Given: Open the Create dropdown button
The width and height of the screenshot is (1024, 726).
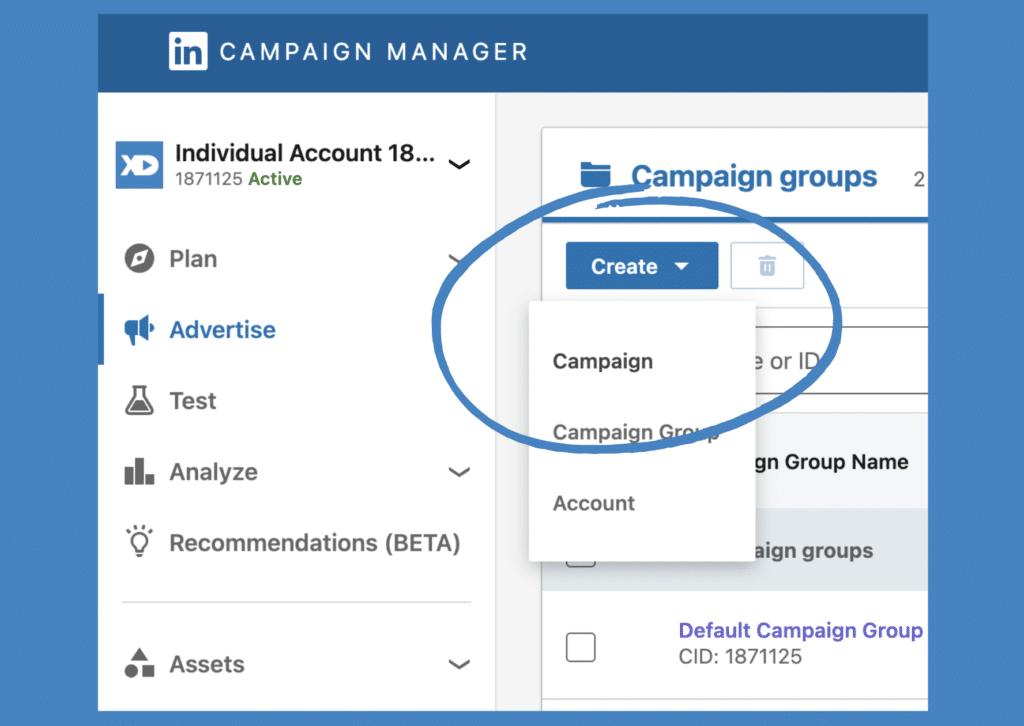Looking at the screenshot, I should click(x=641, y=266).
